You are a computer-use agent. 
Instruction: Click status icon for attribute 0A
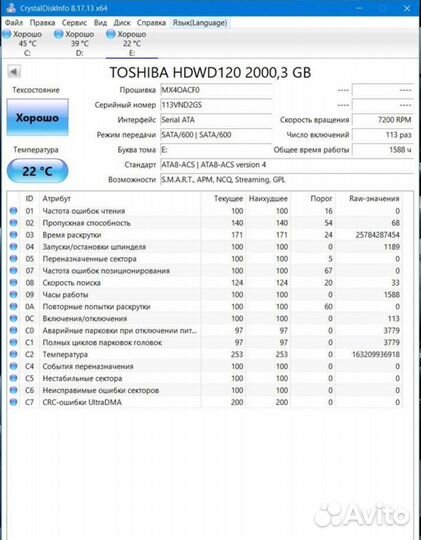coord(13,307)
